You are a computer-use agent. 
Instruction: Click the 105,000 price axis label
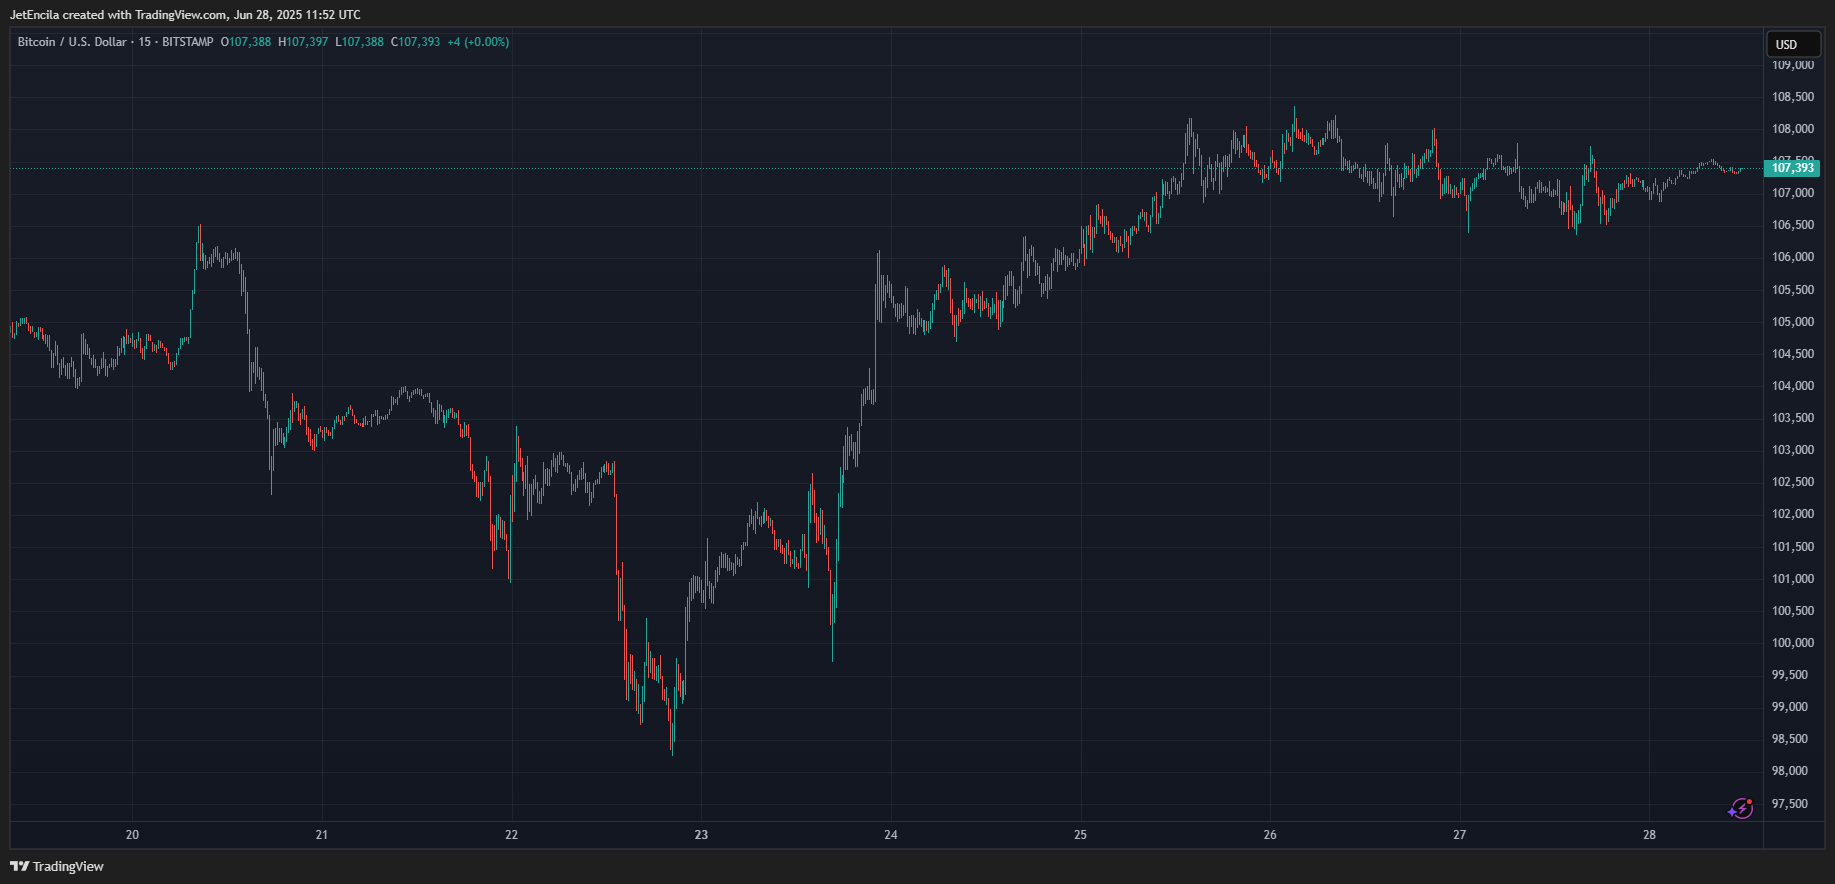pos(1792,322)
